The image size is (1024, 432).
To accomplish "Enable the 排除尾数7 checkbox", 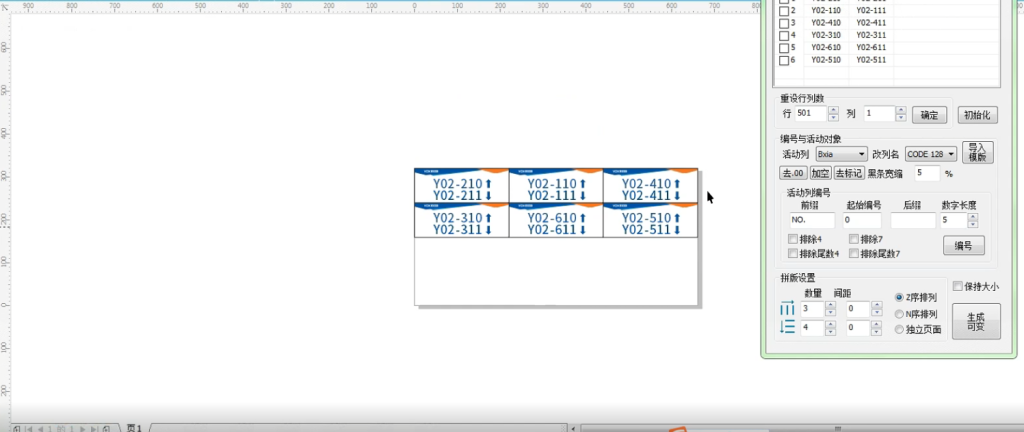I will 854,254.
